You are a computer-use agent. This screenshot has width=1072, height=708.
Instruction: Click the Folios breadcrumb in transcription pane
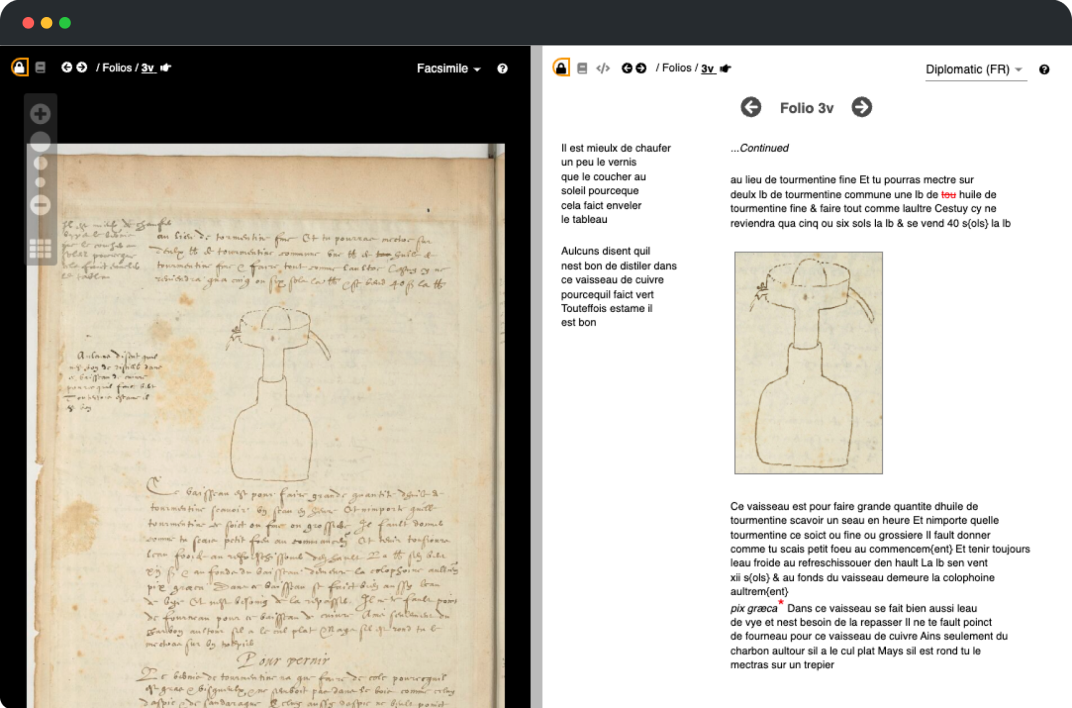coord(676,68)
